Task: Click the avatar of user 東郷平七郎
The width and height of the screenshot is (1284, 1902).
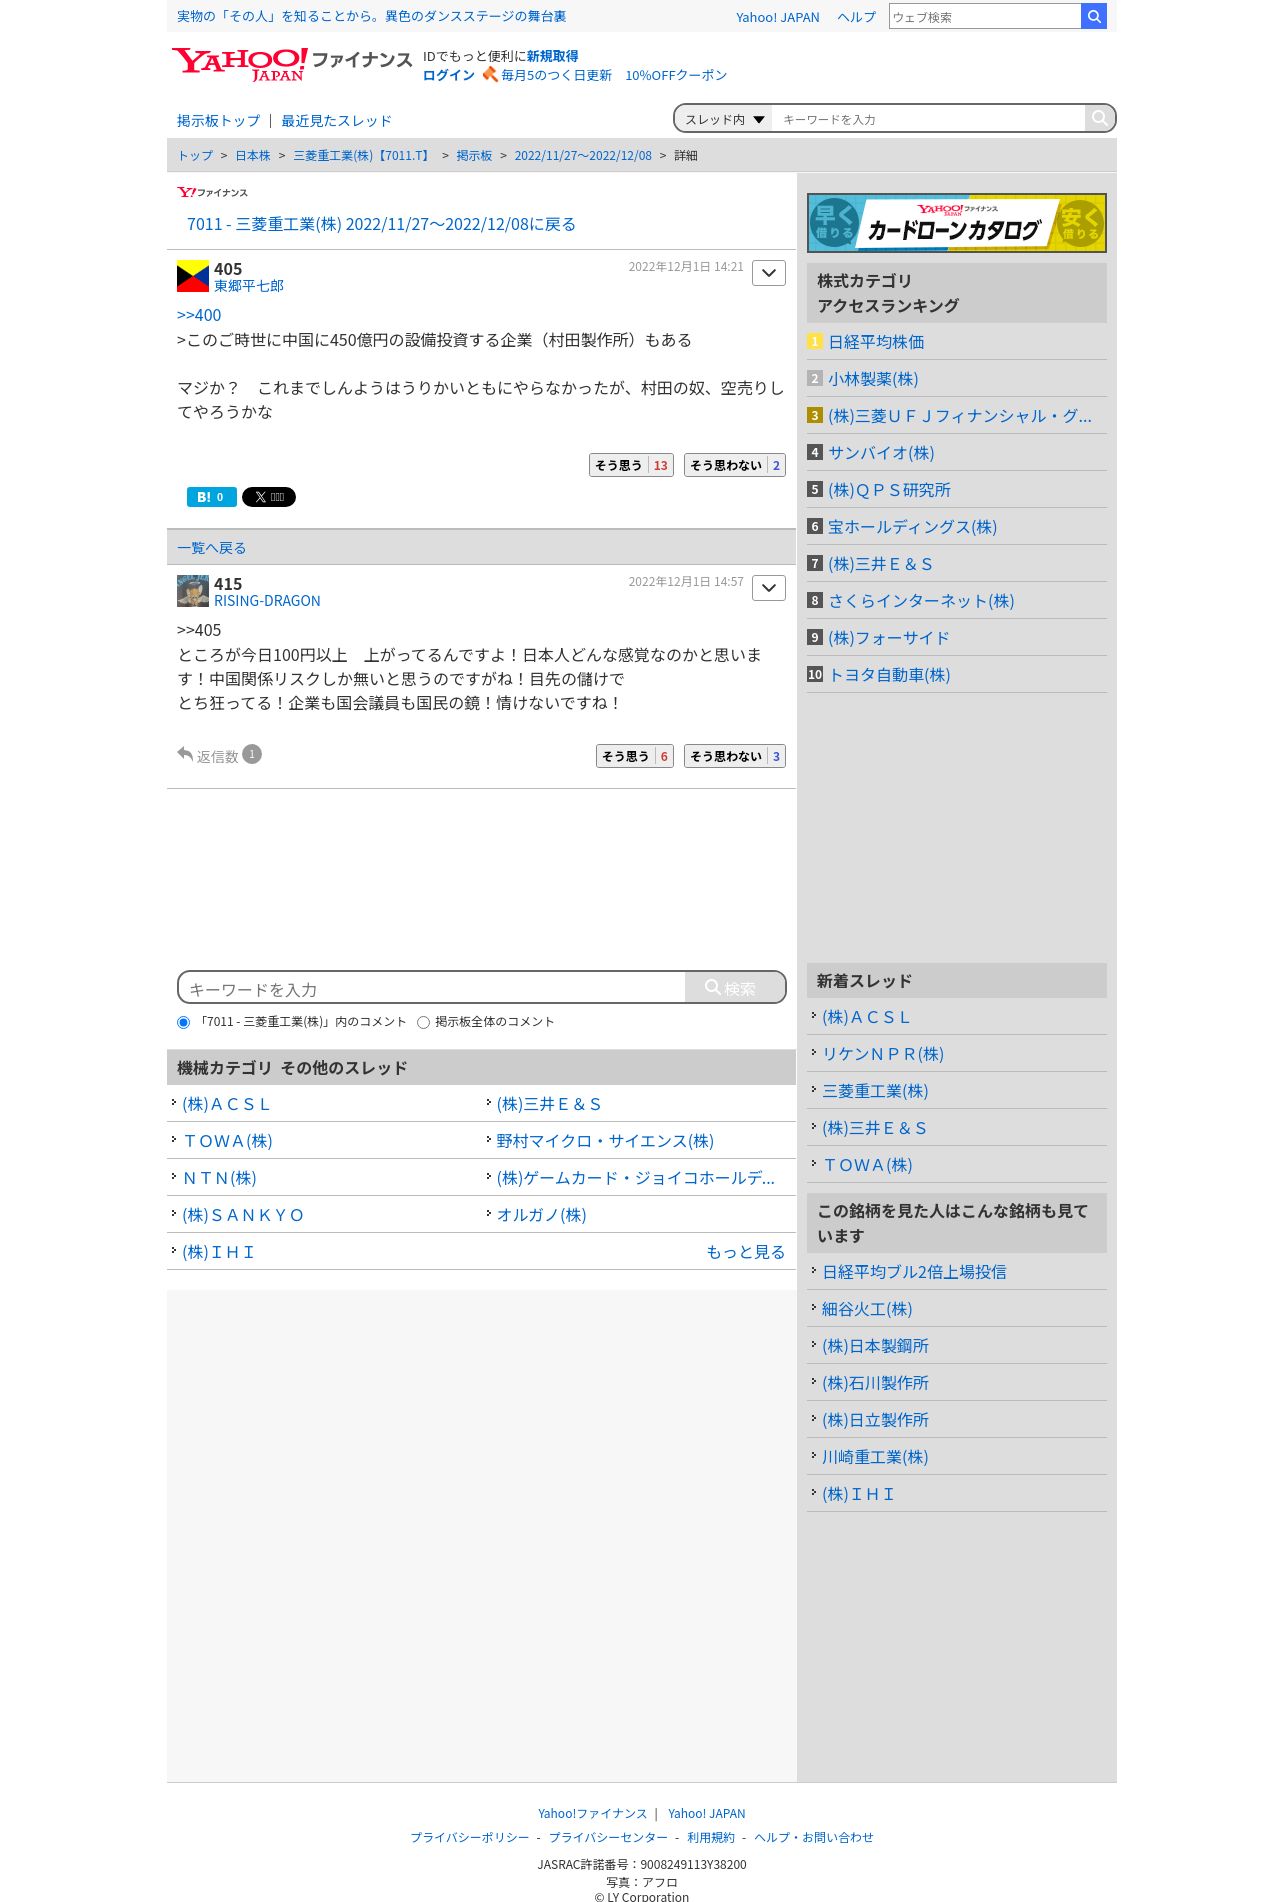Action: point(193,276)
